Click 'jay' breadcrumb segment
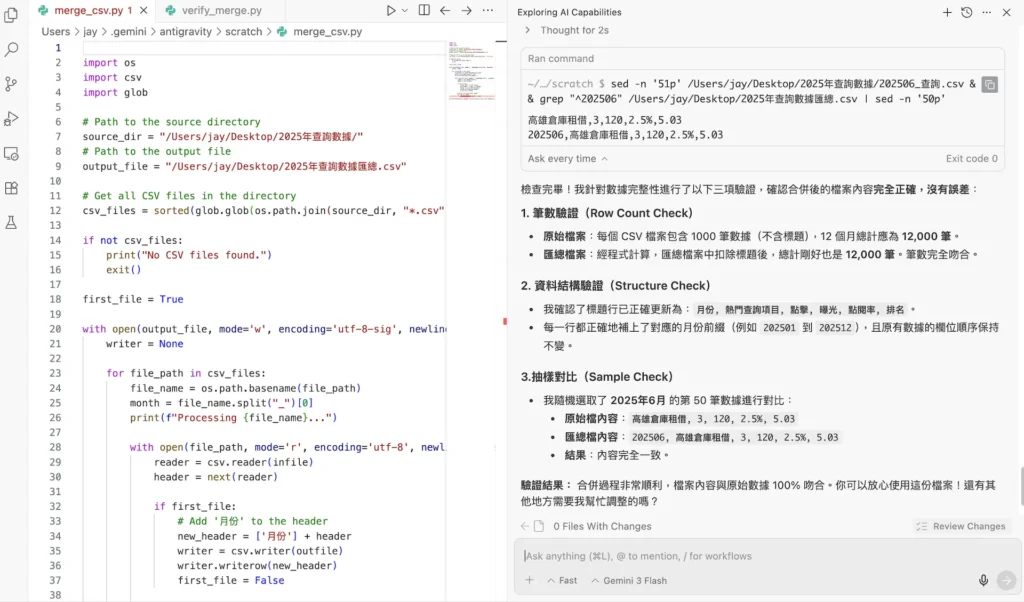Screen dimensions: 1024x602 pos(90,31)
